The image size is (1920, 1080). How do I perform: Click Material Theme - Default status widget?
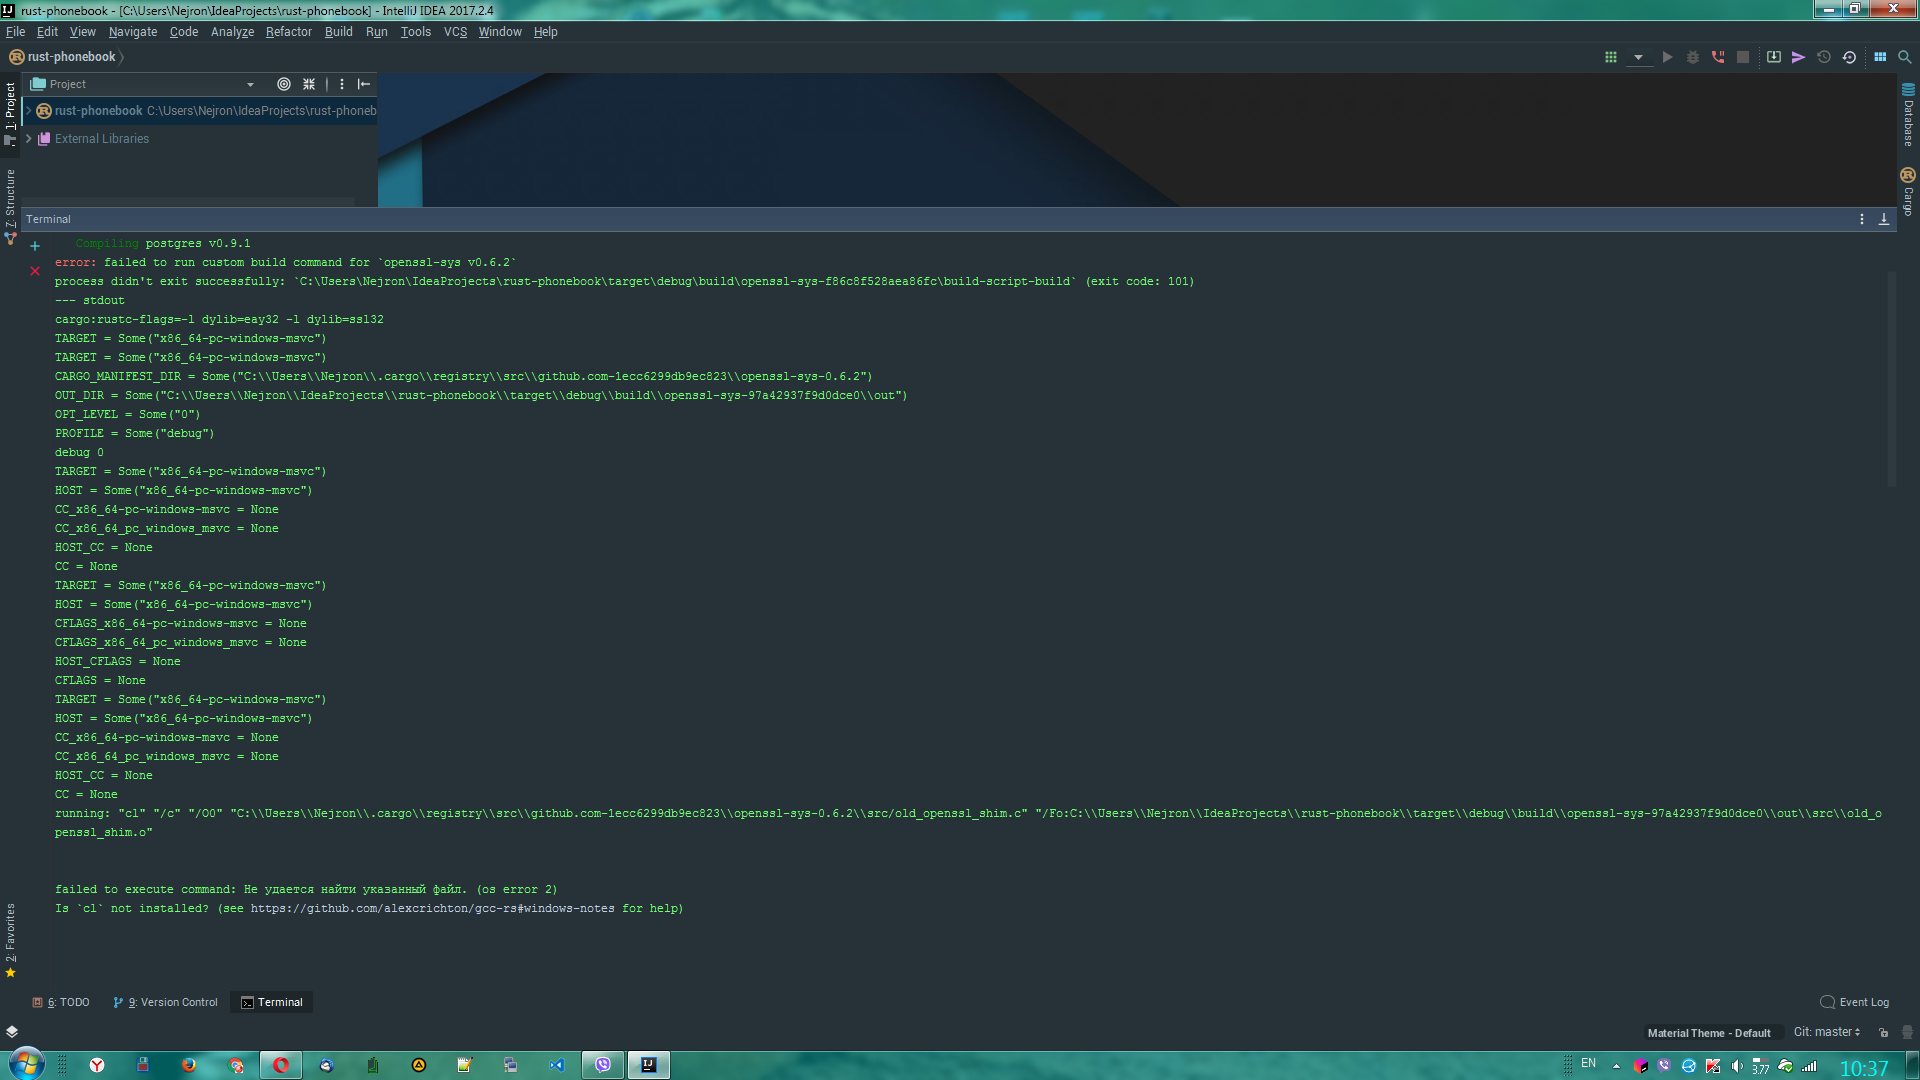(x=1709, y=1033)
